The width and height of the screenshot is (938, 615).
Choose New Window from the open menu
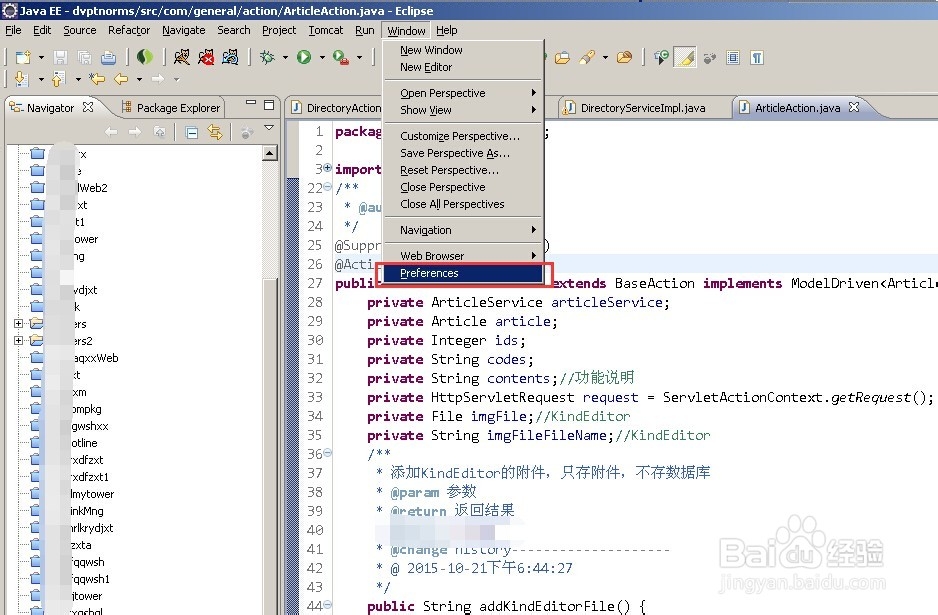coord(433,49)
